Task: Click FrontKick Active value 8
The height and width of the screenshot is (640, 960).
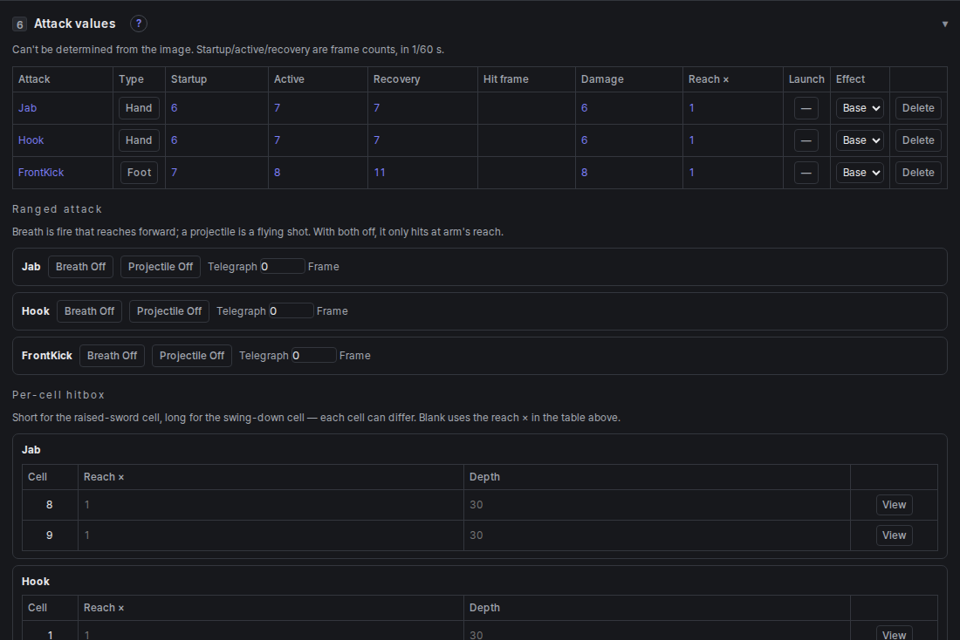Action: [x=277, y=173]
